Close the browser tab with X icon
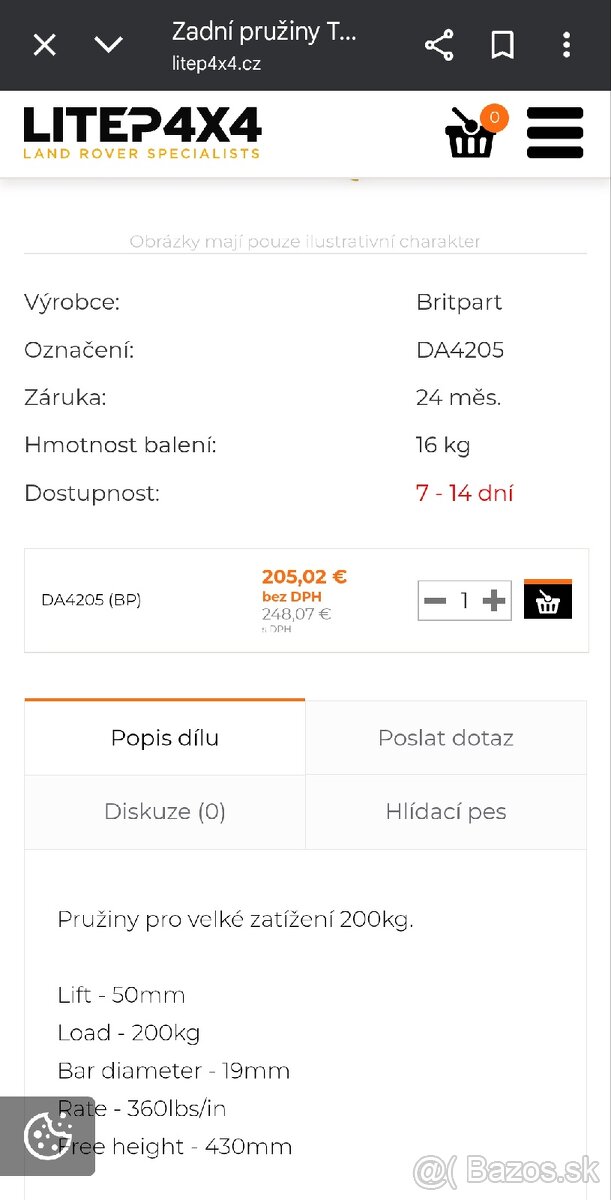Viewport: 611px width, 1200px height. pyautogui.click(x=45, y=45)
